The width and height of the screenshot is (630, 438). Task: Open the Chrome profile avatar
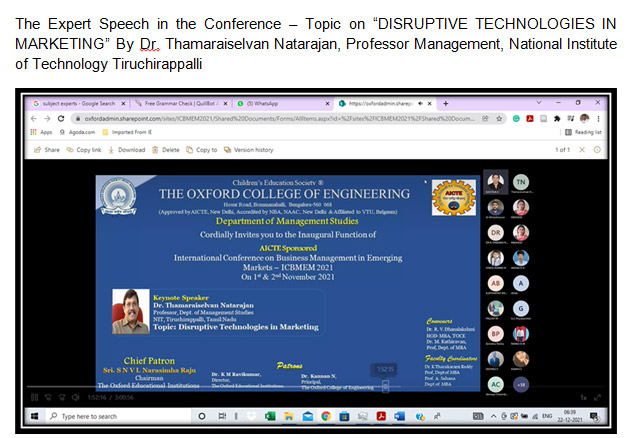pos(585,118)
